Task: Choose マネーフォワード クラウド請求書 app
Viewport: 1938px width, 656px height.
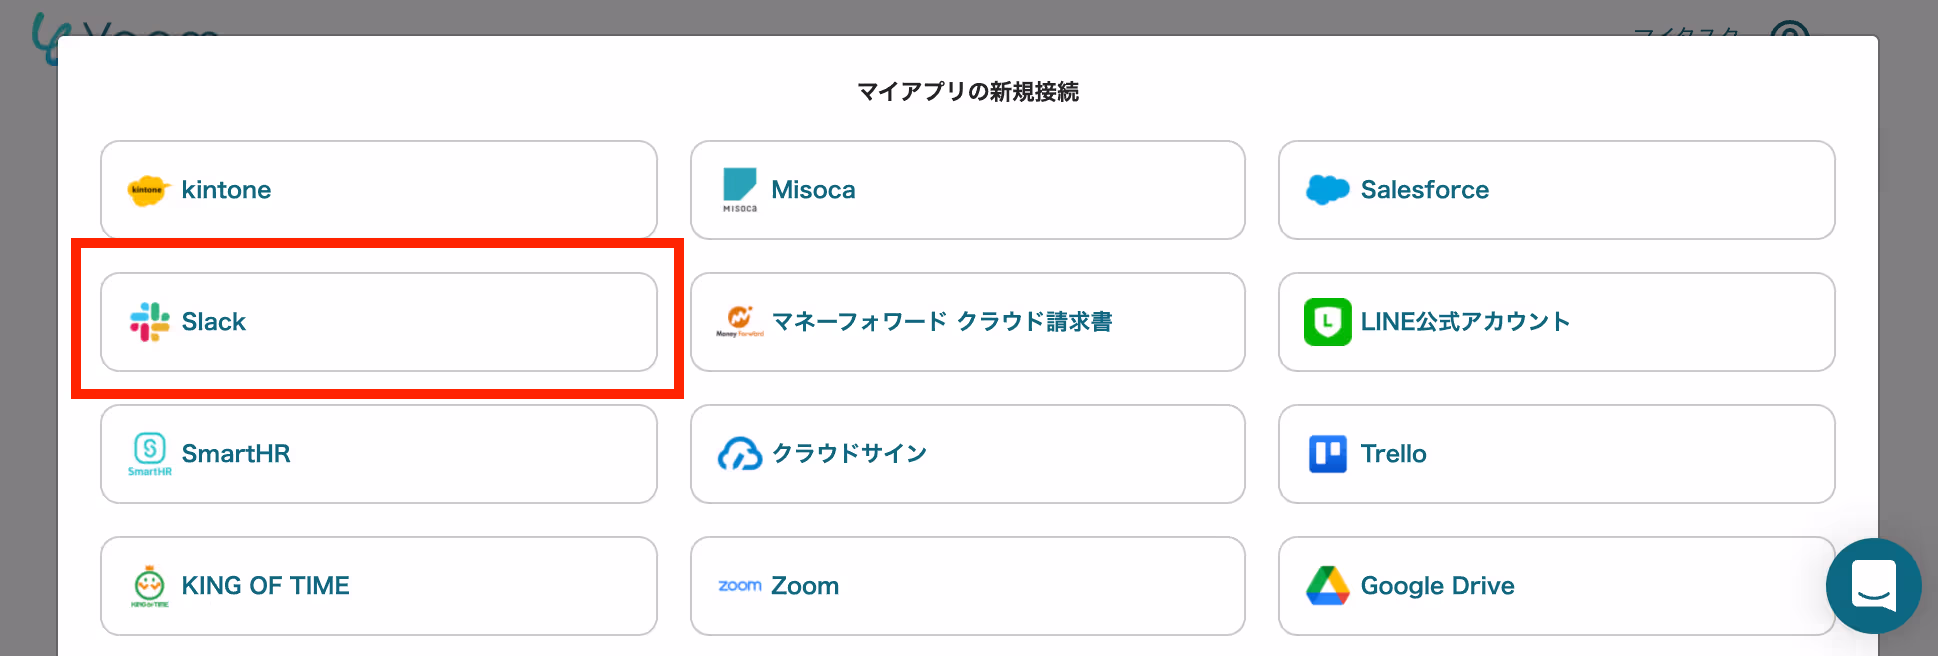Action: point(967,322)
